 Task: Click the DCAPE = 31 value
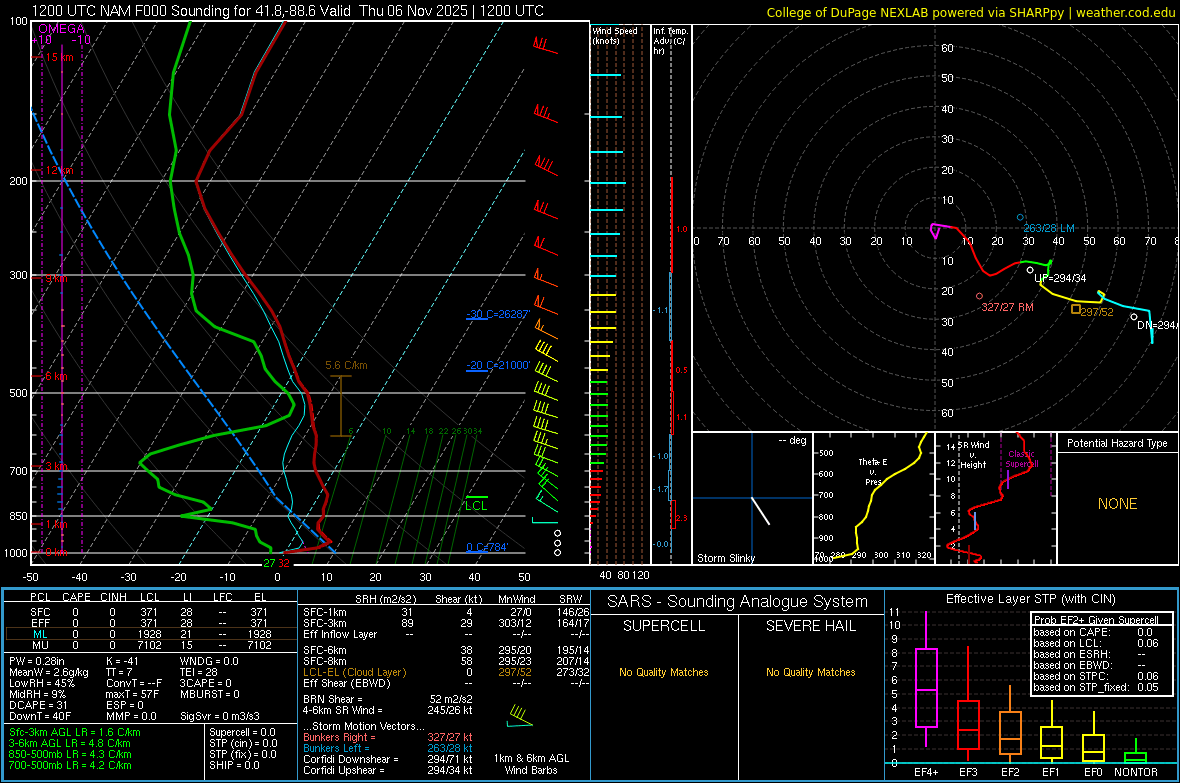(38, 705)
